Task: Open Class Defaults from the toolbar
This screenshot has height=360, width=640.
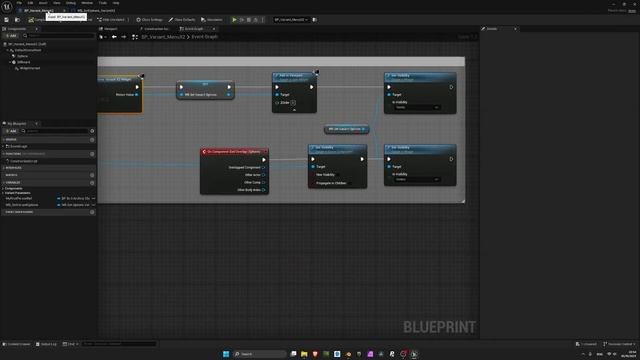Action: point(182,20)
